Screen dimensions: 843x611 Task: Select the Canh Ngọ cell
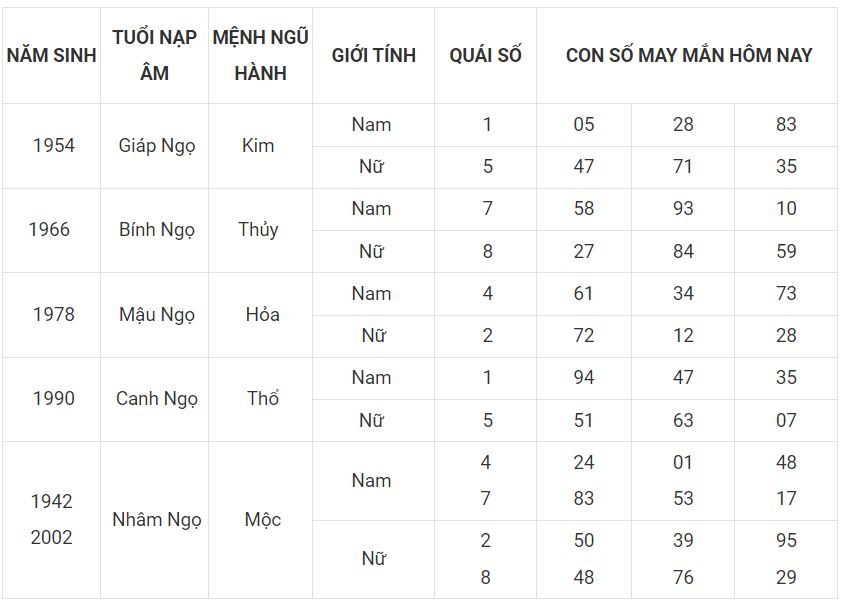pos(156,399)
